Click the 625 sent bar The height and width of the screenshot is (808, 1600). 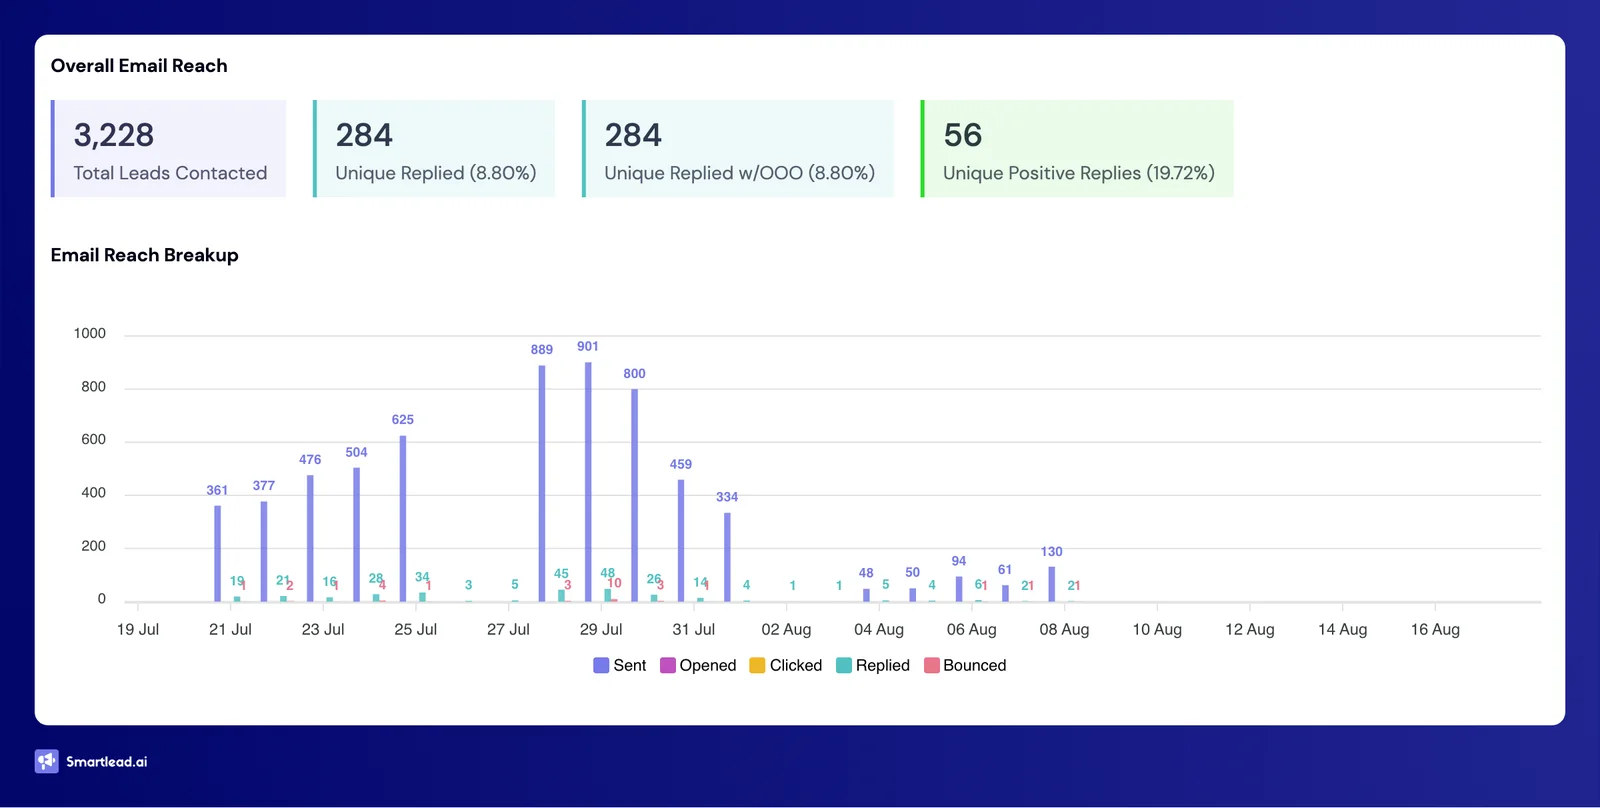tap(403, 519)
